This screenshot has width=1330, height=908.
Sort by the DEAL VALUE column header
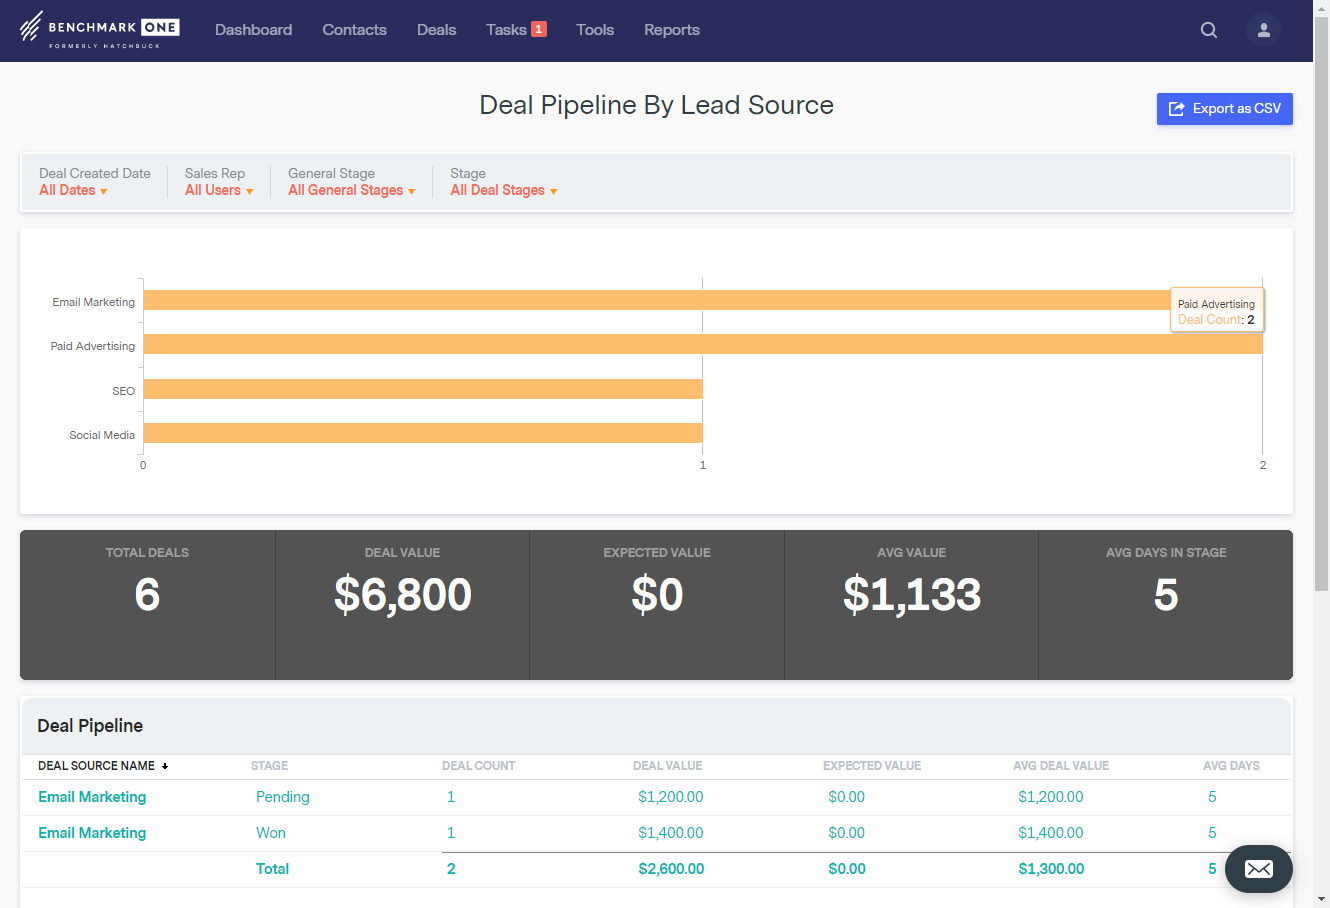(x=667, y=766)
